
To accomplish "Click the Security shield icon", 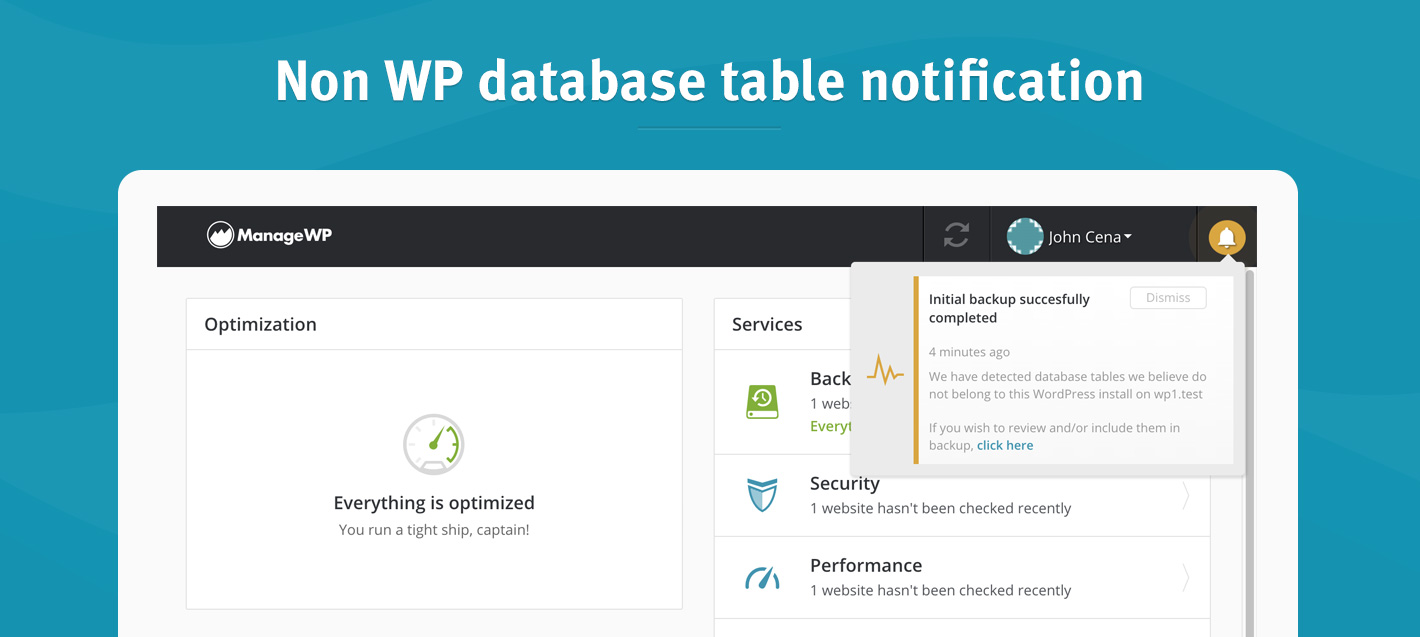I will click(x=762, y=495).
